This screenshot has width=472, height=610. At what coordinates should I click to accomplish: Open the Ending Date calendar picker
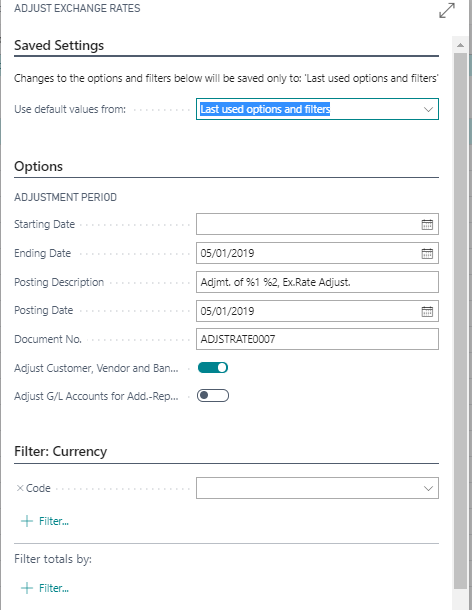427,254
